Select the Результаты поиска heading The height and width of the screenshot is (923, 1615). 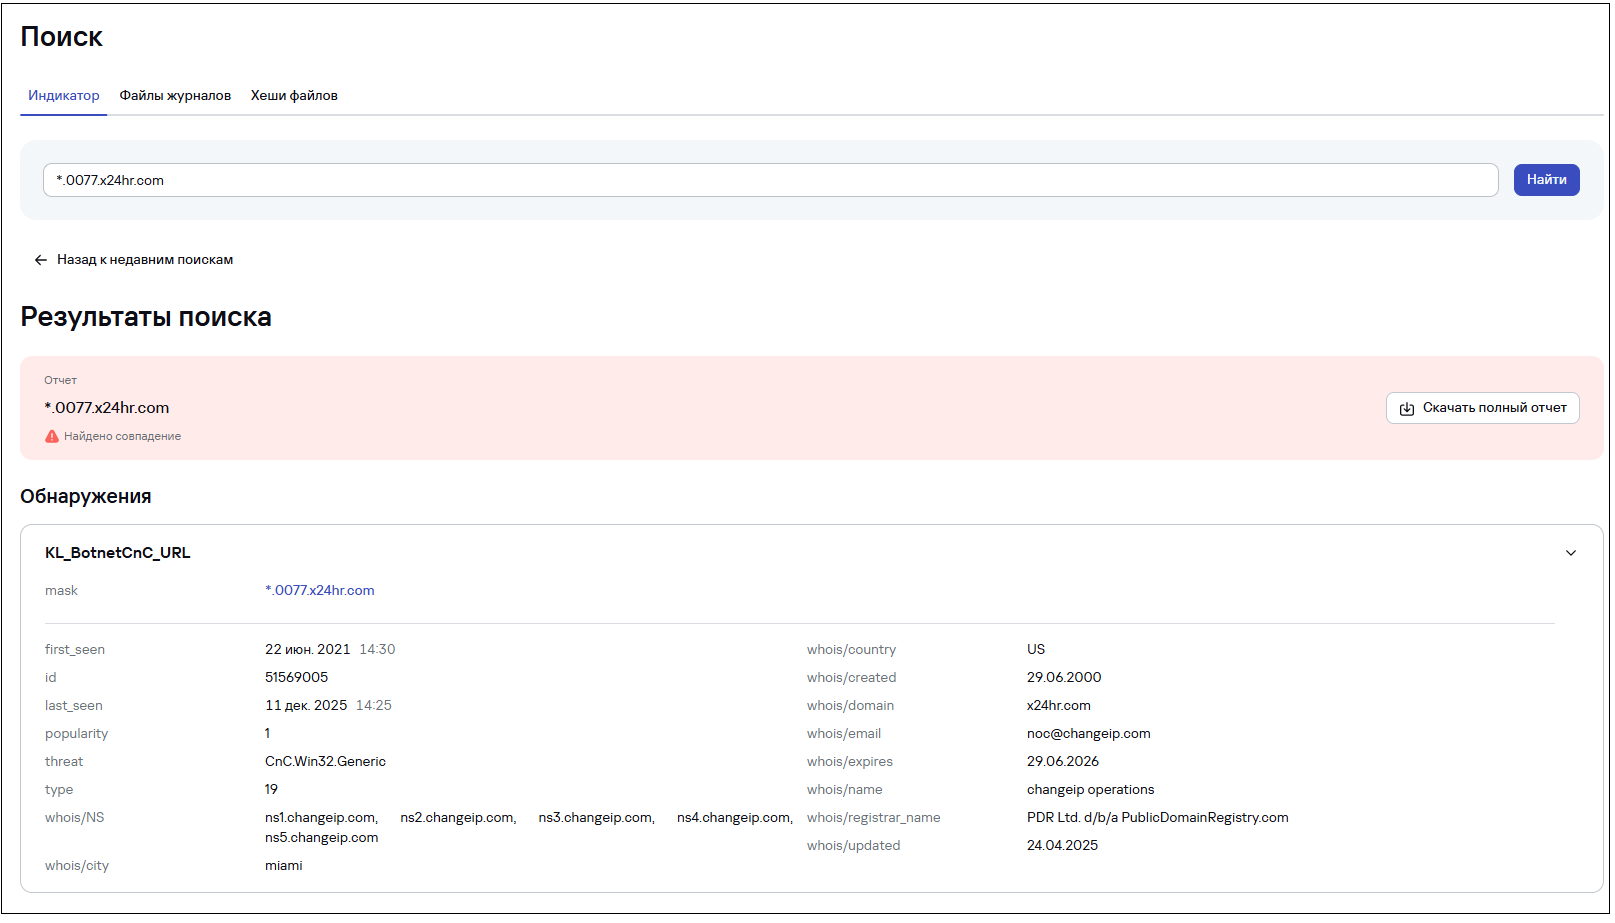pos(146,317)
